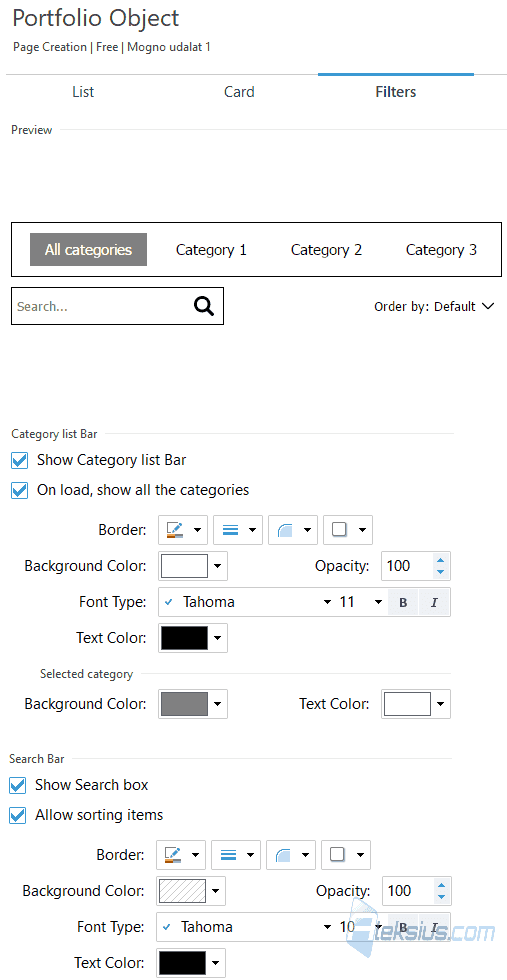Image resolution: width=507 pixels, height=980 pixels.
Task: Expand Tahoma font dropdown in Category list Bar
Action: pos(327,602)
